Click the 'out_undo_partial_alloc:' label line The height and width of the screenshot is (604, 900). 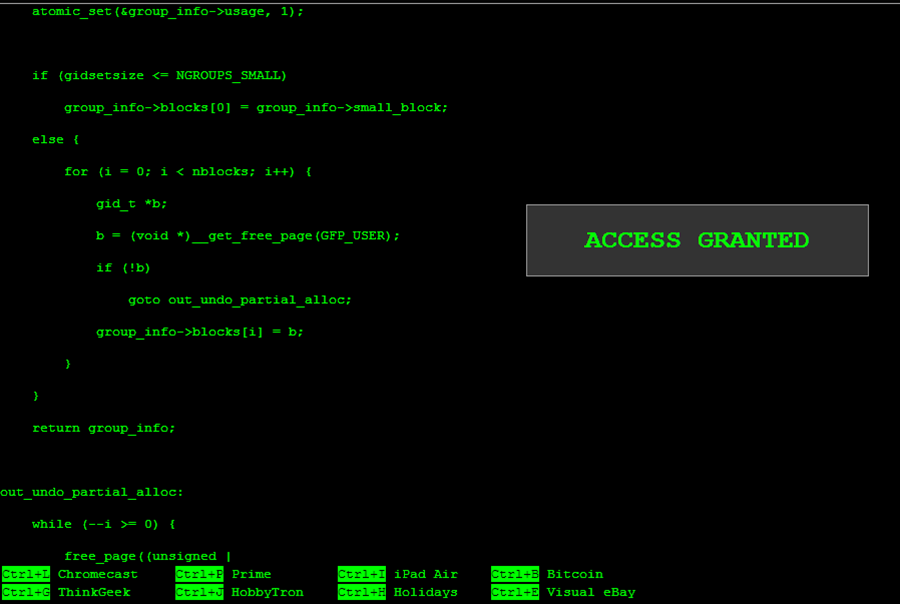point(92,492)
